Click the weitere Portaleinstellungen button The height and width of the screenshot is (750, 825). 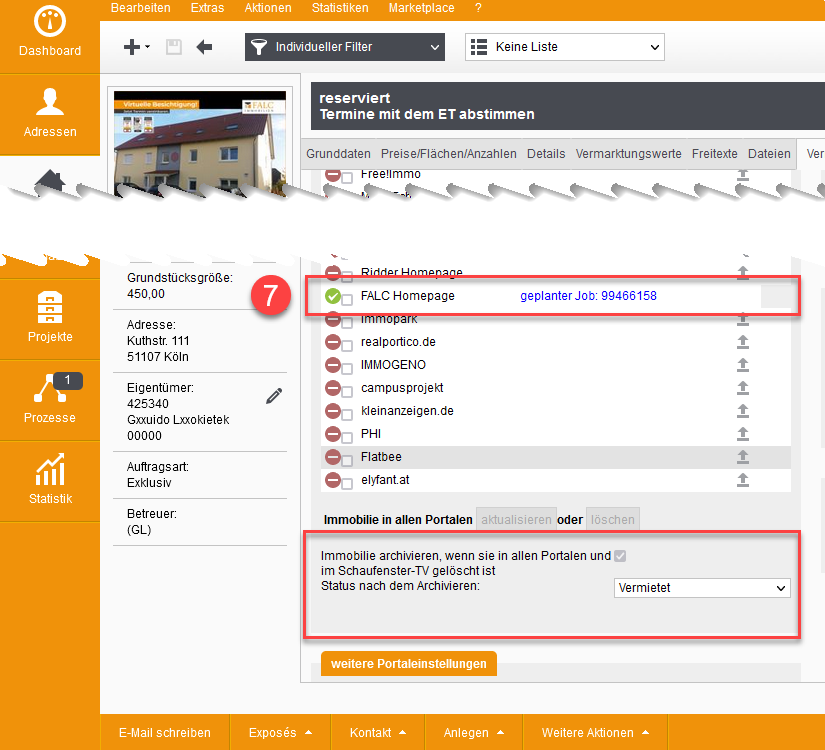point(408,664)
